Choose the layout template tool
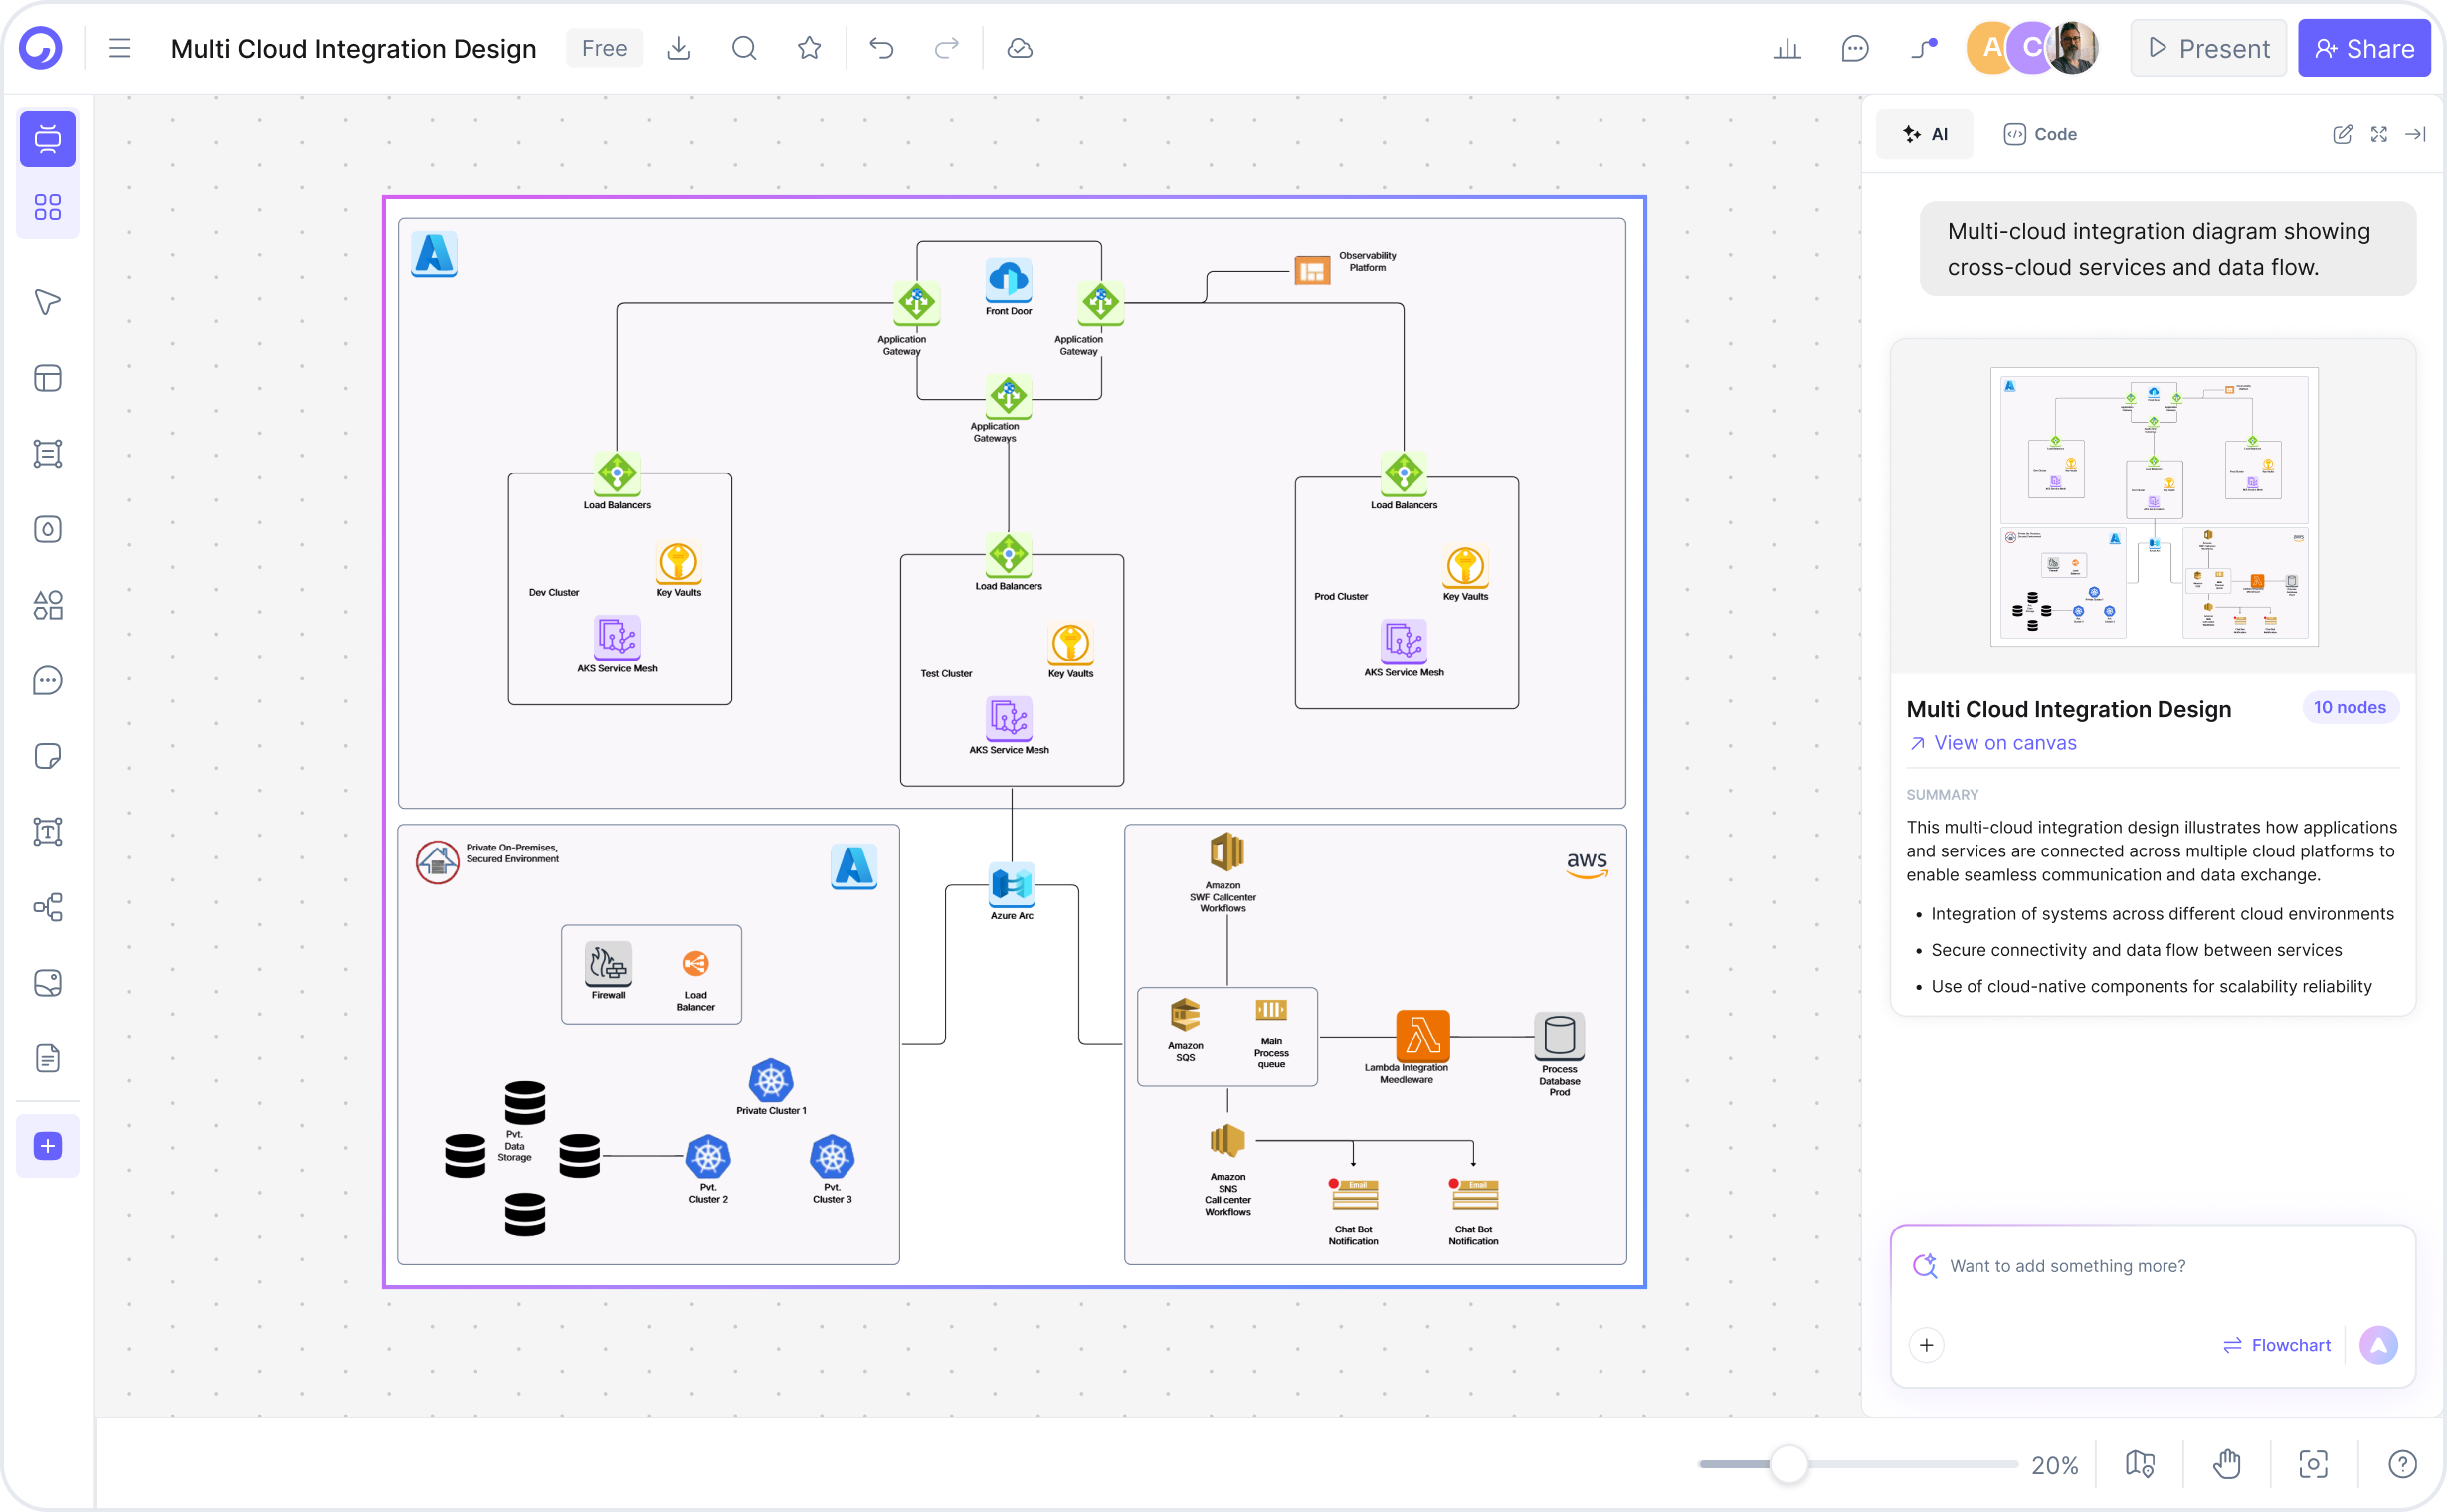 [48, 378]
